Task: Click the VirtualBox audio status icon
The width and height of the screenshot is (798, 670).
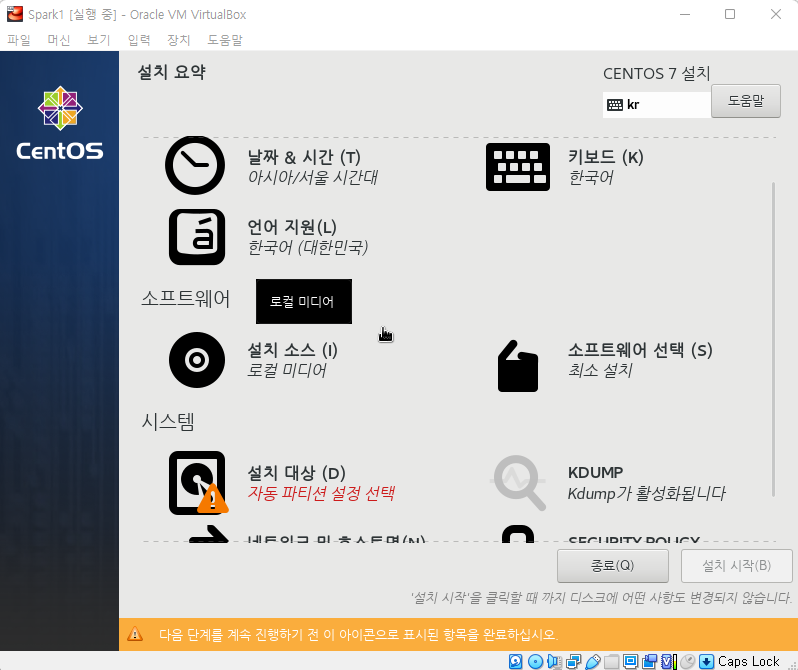Action: pyautogui.click(x=554, y=661)
